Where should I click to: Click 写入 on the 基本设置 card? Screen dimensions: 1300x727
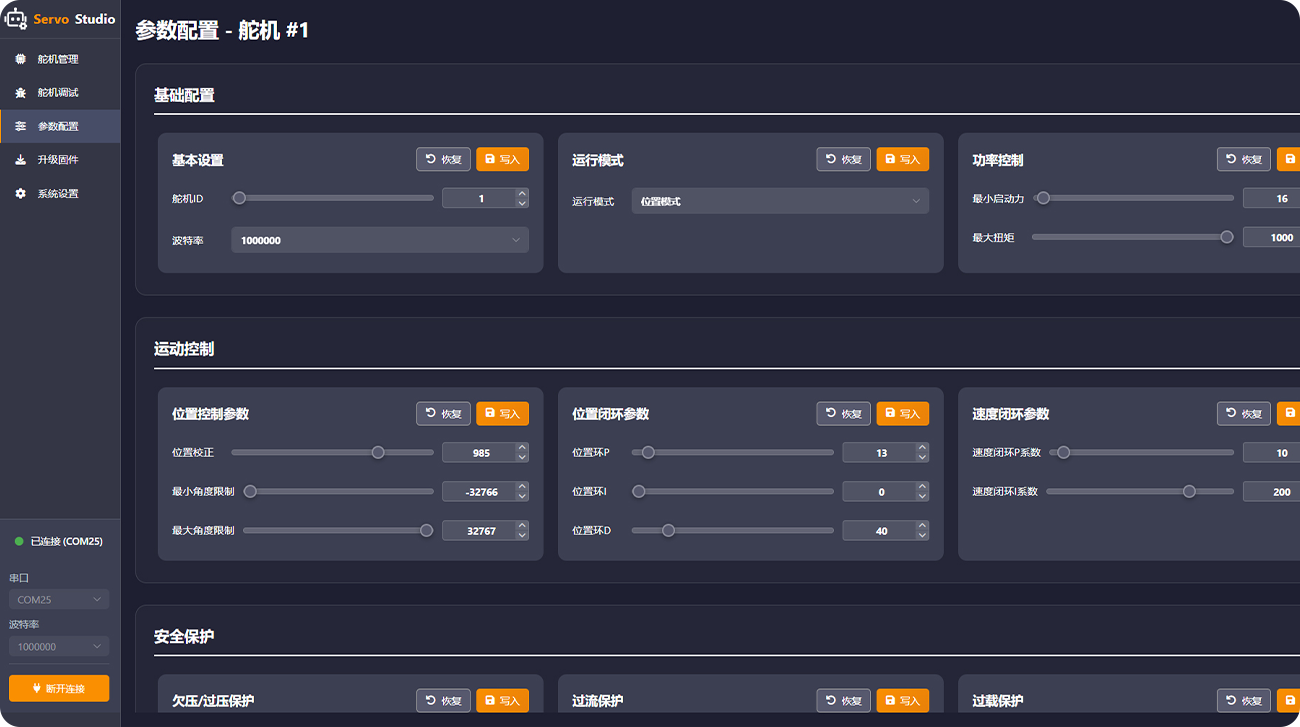(502, 159)
